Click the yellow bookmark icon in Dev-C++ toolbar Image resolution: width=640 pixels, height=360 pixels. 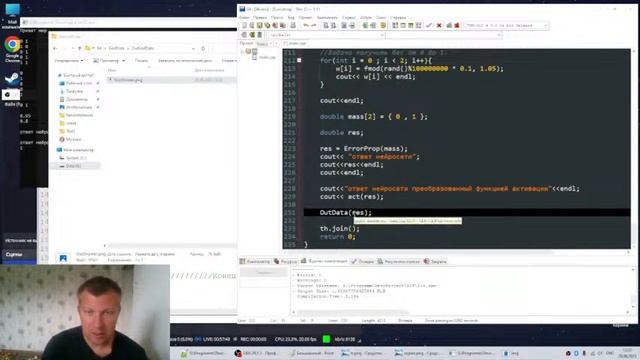383,25
